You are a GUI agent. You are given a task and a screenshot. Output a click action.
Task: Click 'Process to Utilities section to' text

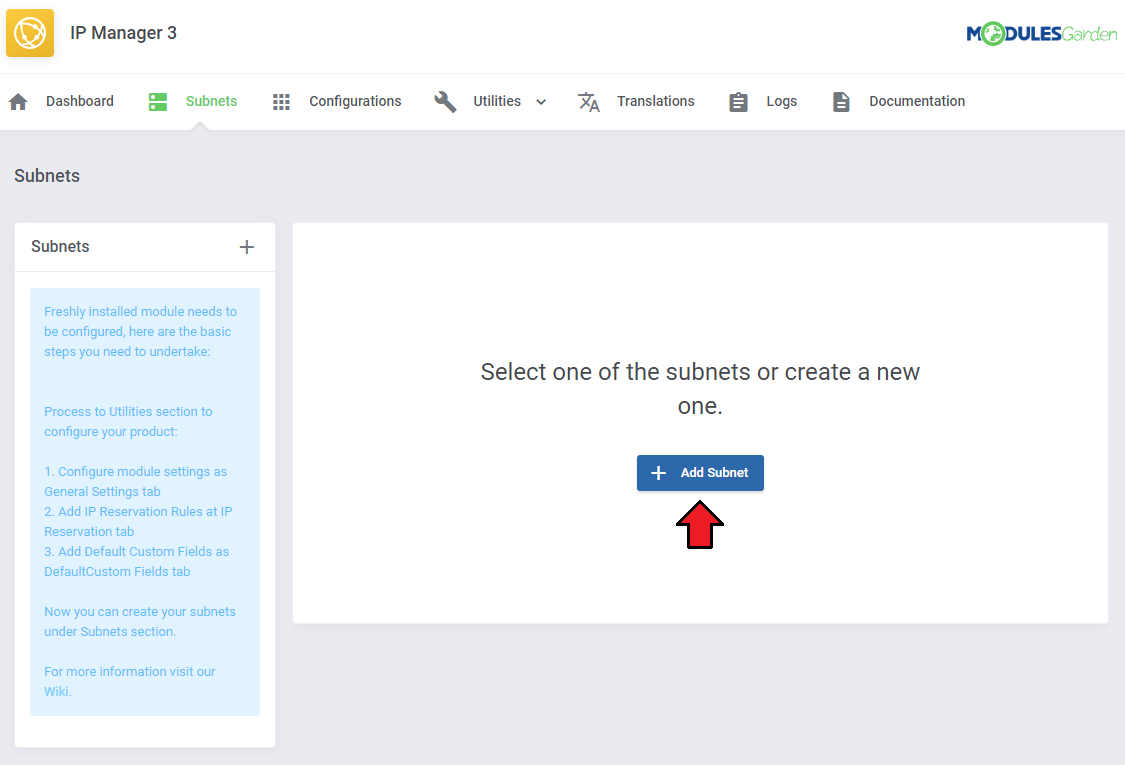[128, 411]
